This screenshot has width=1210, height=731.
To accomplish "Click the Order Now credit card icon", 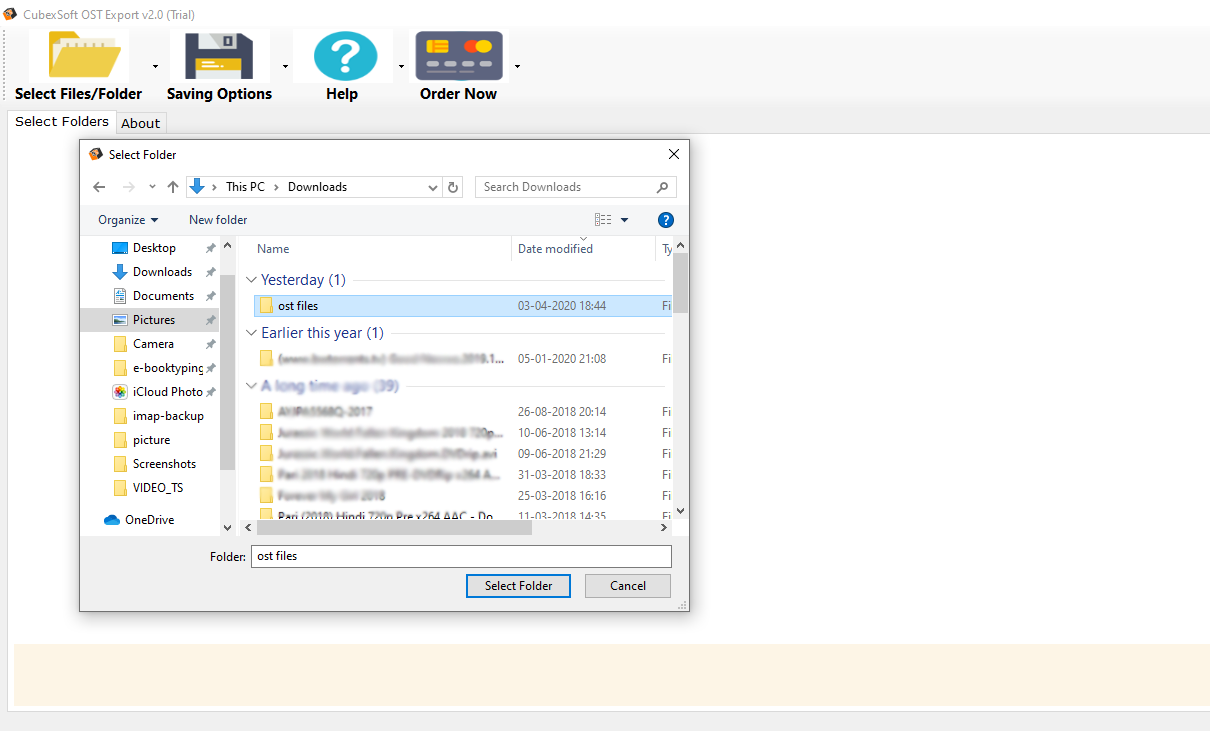I will pyautogui.click(x=459, y=57).
